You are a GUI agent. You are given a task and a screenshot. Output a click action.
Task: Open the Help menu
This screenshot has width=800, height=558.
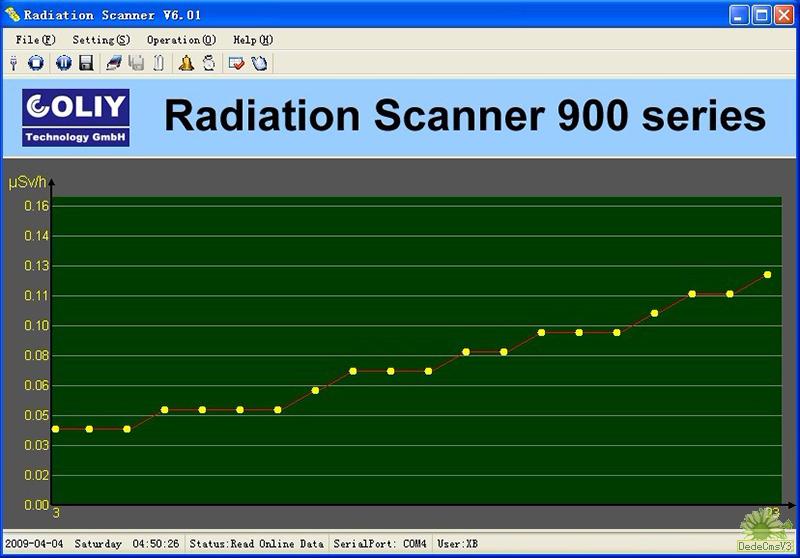pos(252,40)
